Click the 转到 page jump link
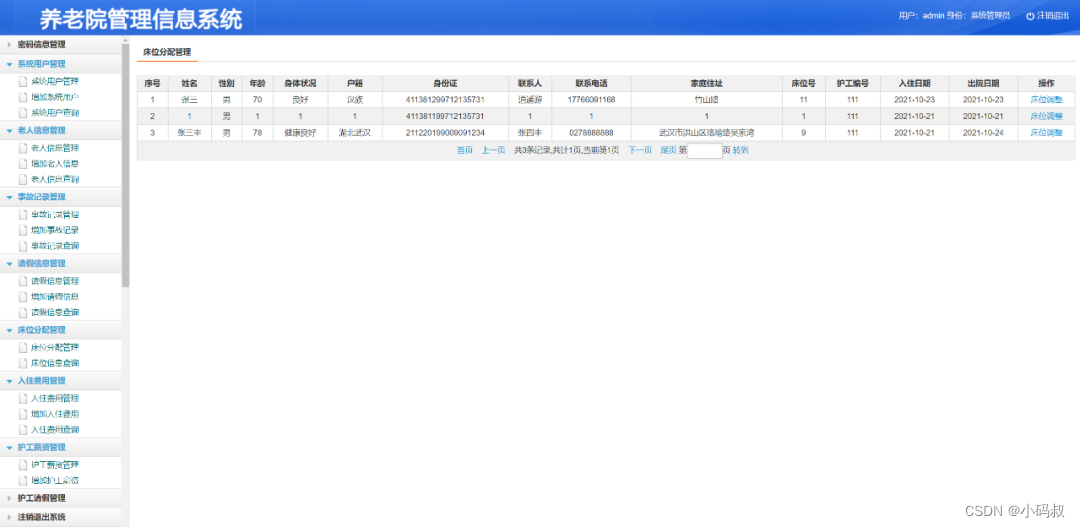Viewport: 1080px width, 527px height. [x=740, y=150]
